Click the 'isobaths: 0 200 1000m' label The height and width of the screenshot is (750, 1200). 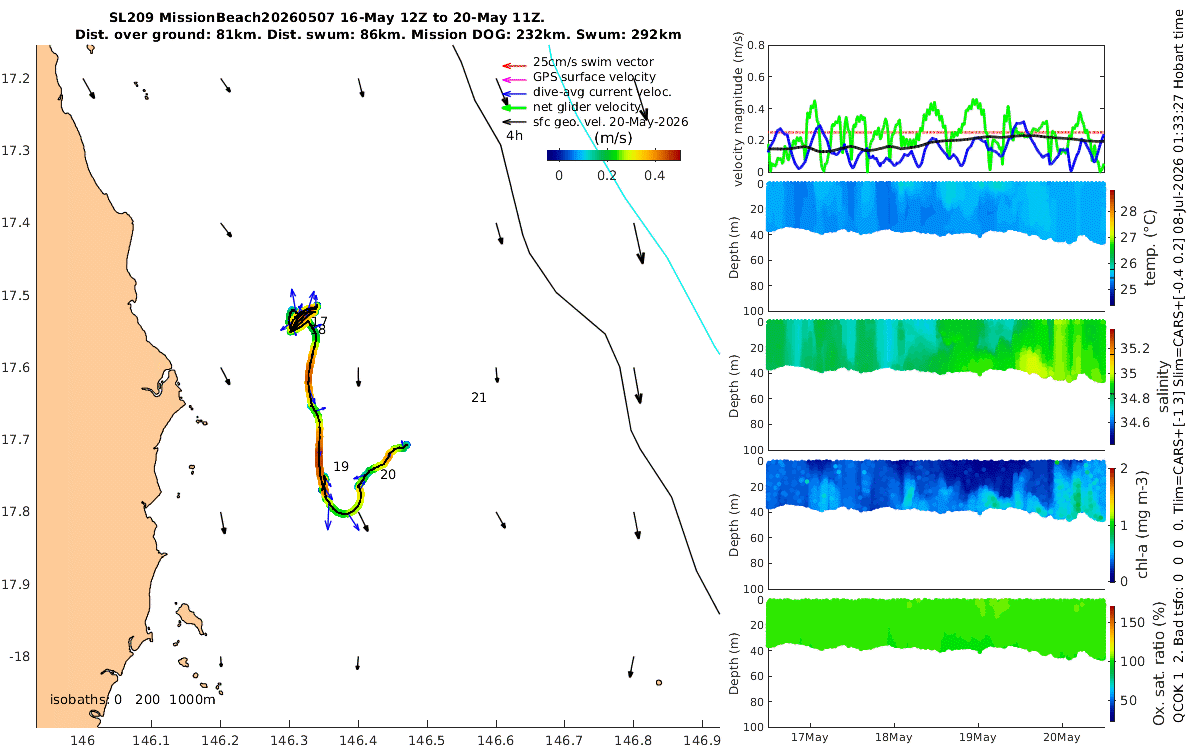point(133,700)
